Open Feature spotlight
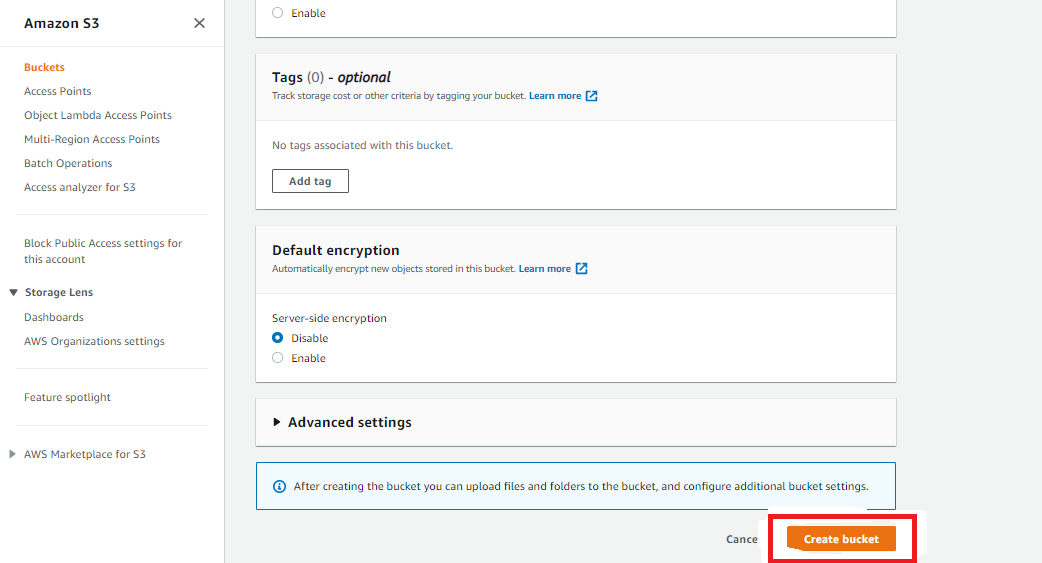 [67, 397]
